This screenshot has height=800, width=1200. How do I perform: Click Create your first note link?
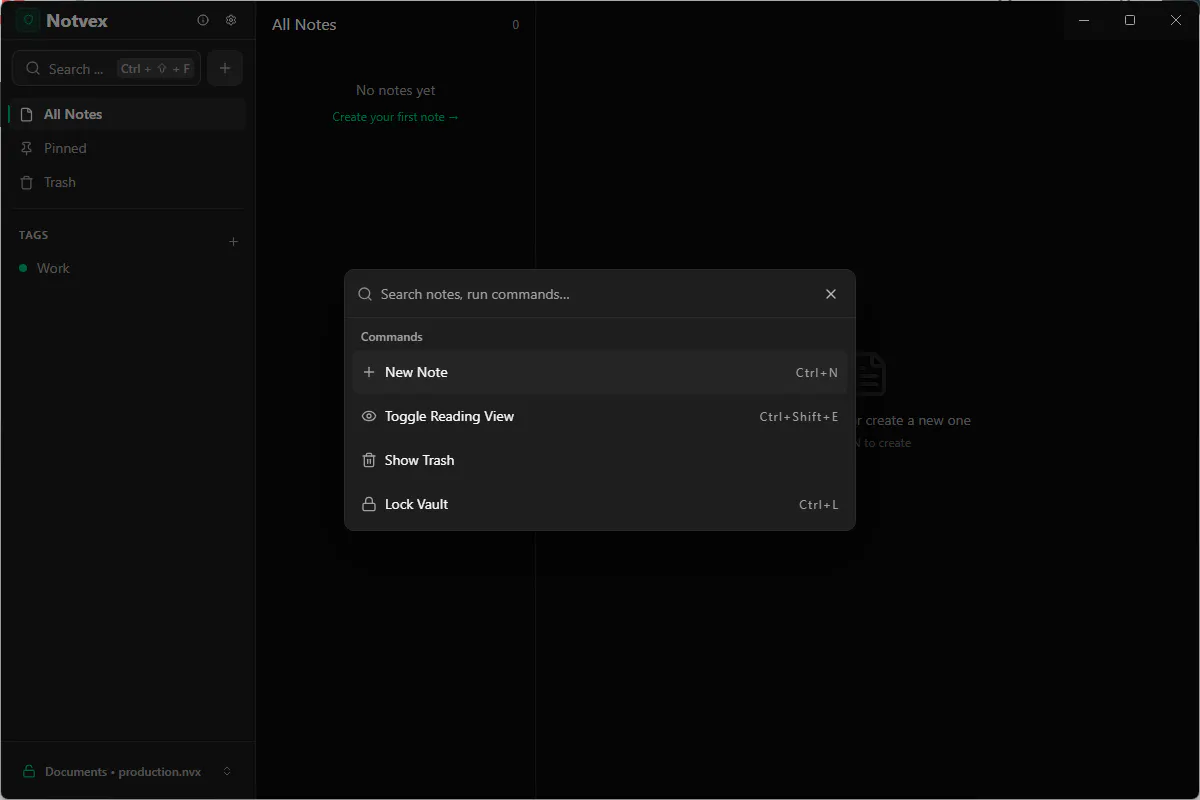click(x=396, y=117)
